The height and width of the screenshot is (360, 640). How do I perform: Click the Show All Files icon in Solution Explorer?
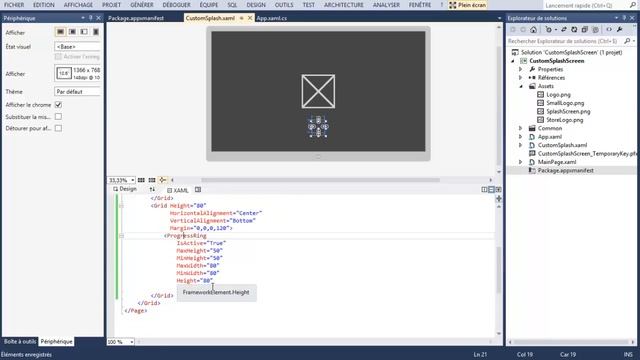[596, 30]
